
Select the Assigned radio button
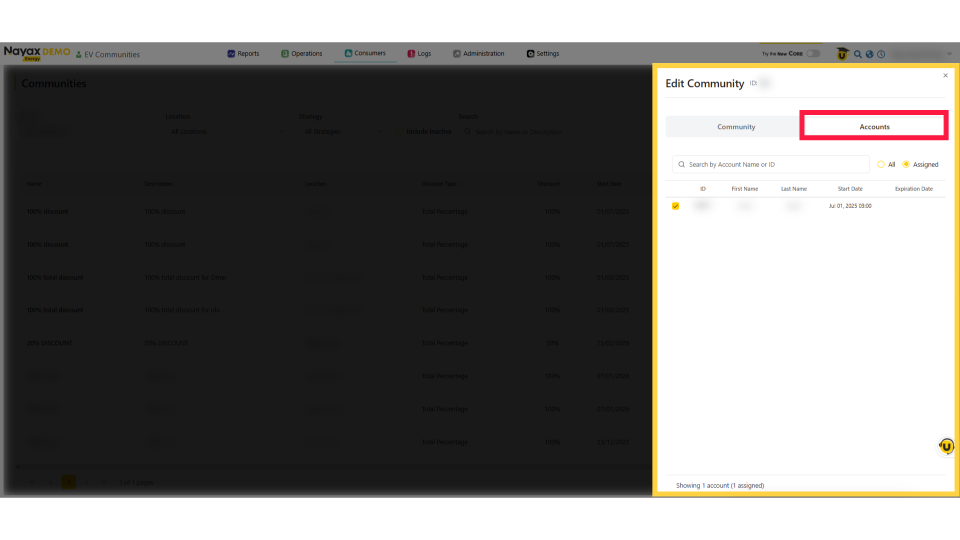point(907,164)
